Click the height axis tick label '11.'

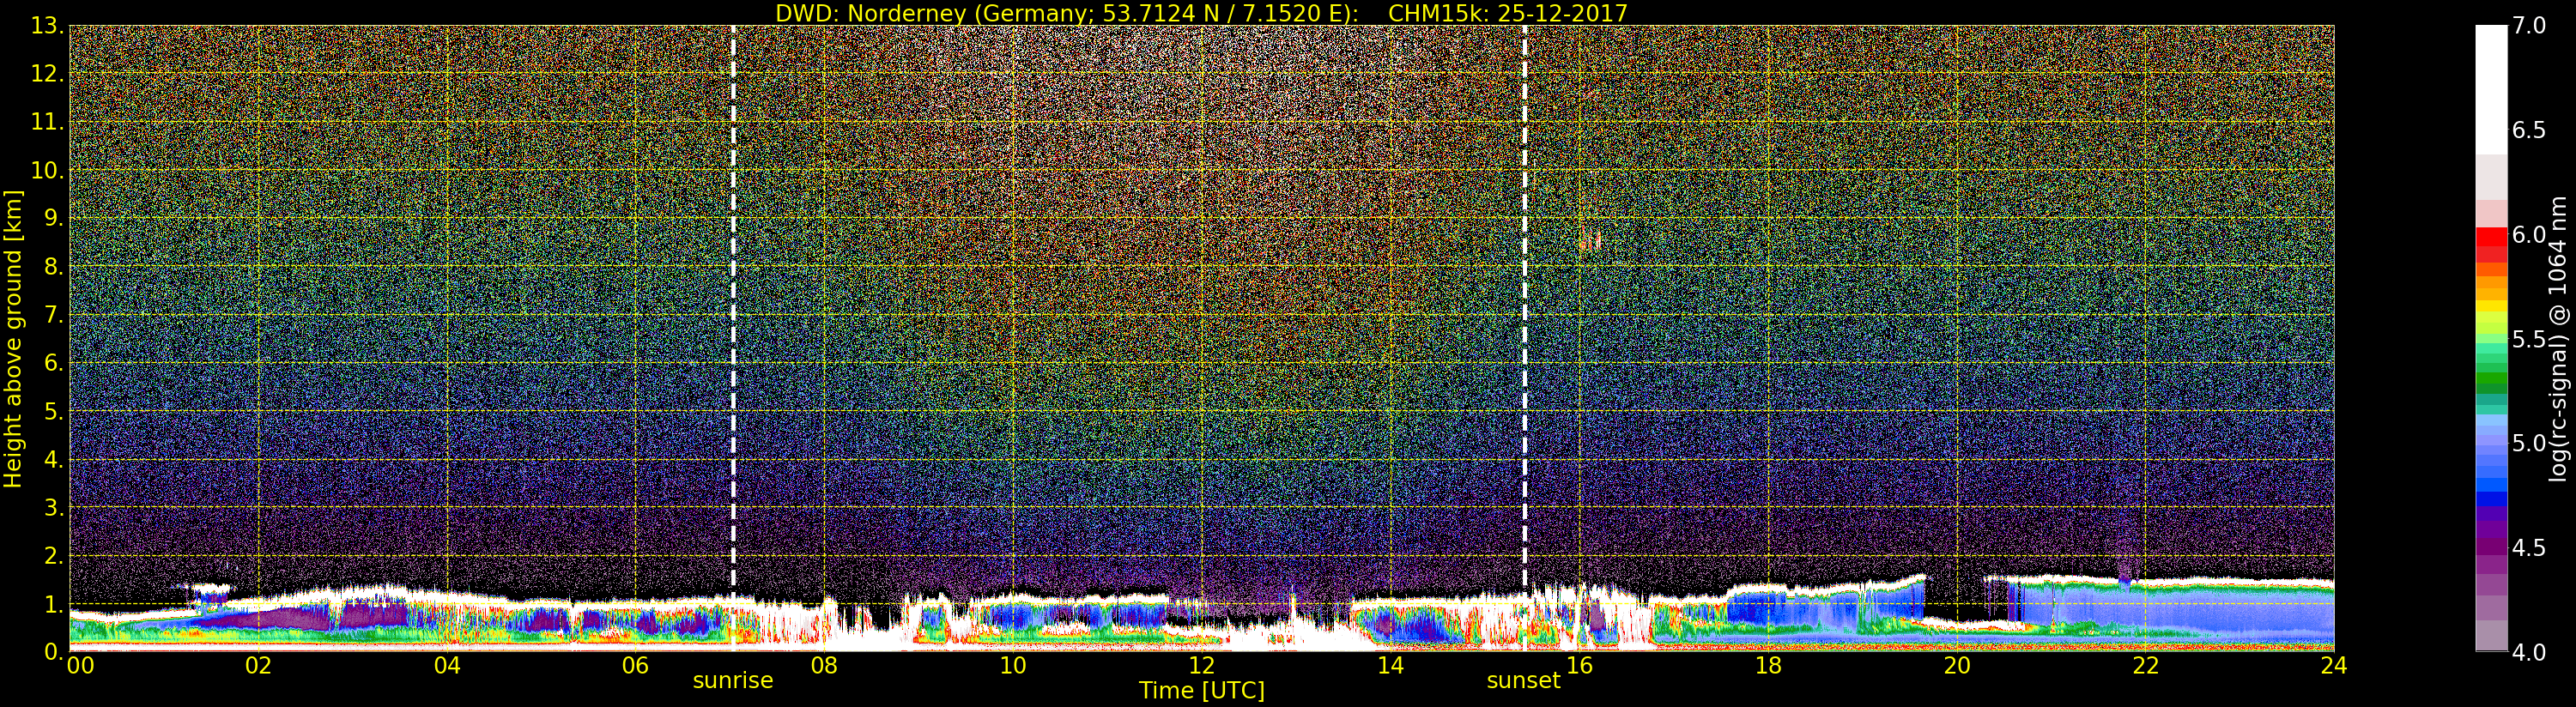click(47, 122)
